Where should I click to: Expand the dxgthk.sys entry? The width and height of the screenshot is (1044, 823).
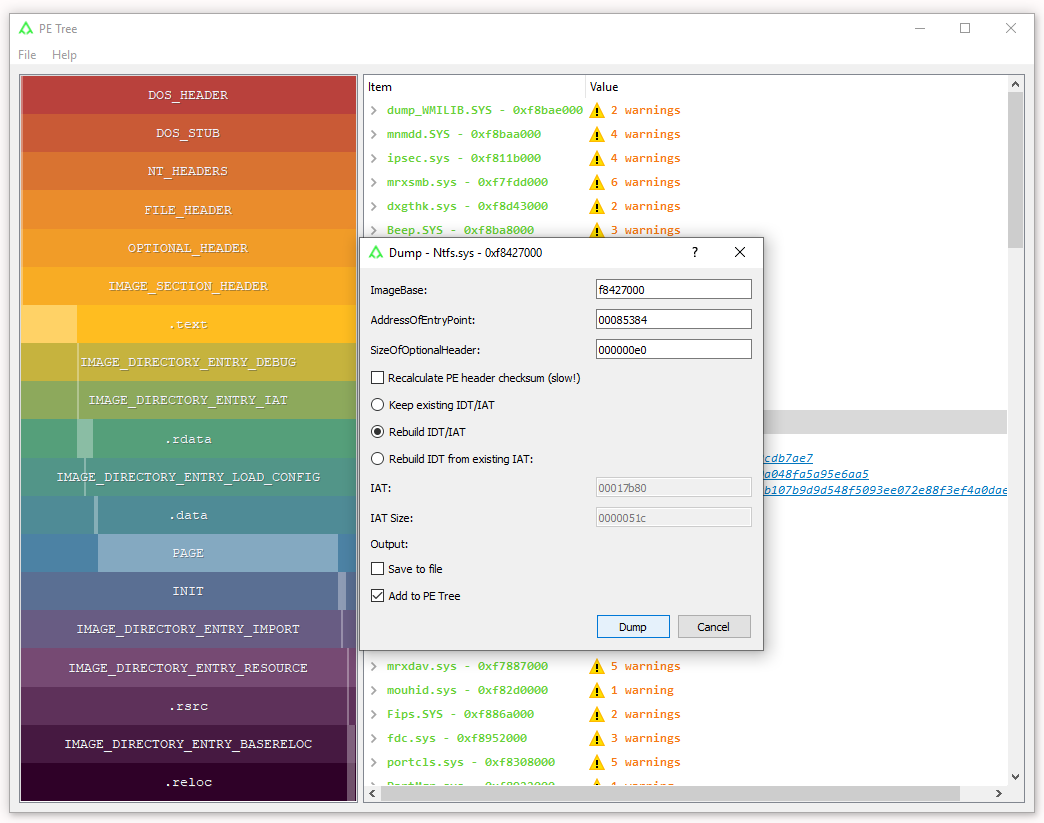pyautogui.click(x=374, y=206)
